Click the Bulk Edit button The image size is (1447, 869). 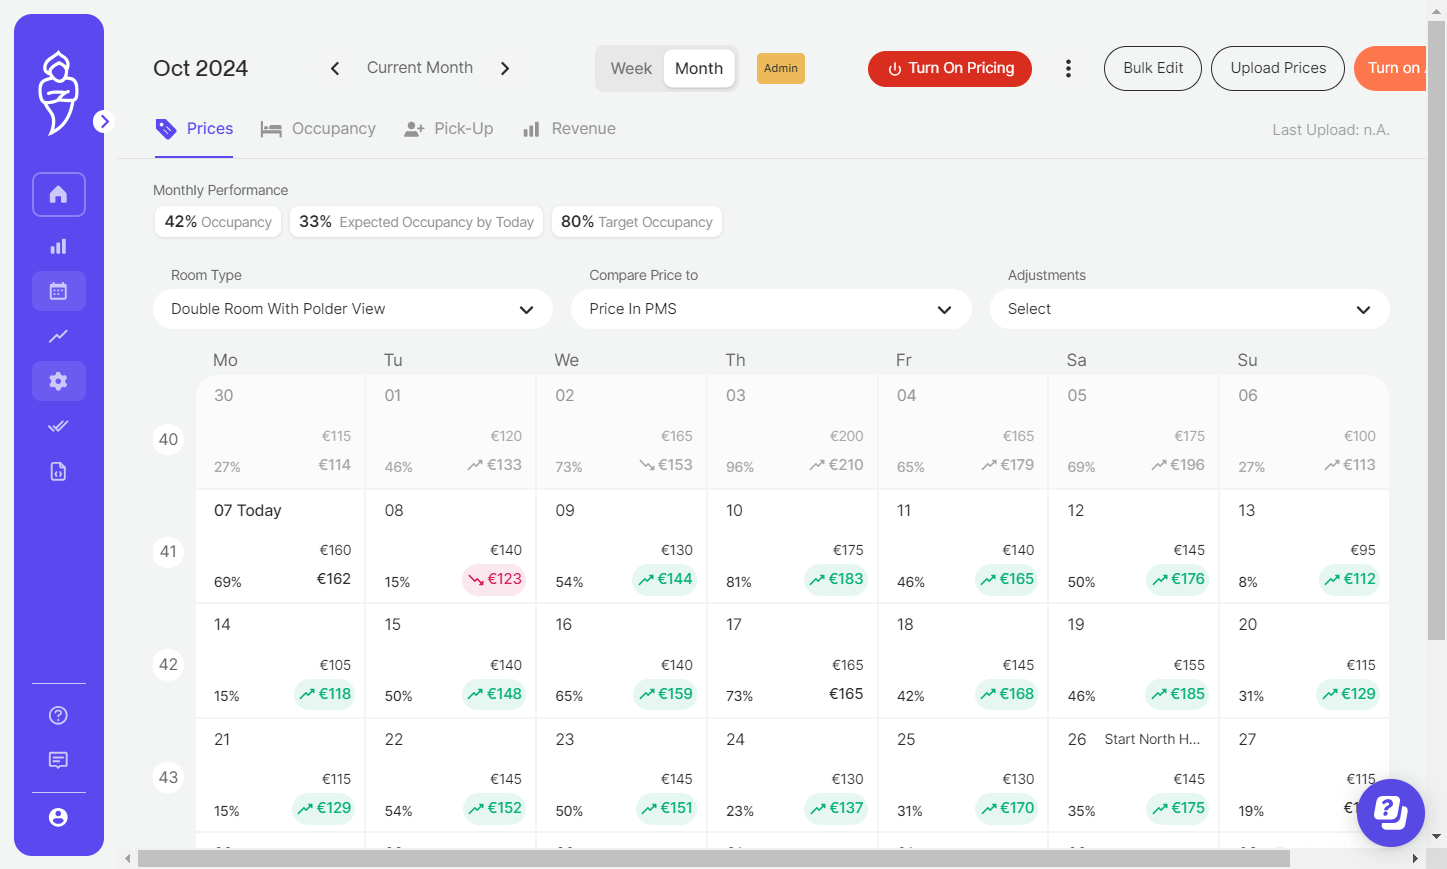point(1153,68)
